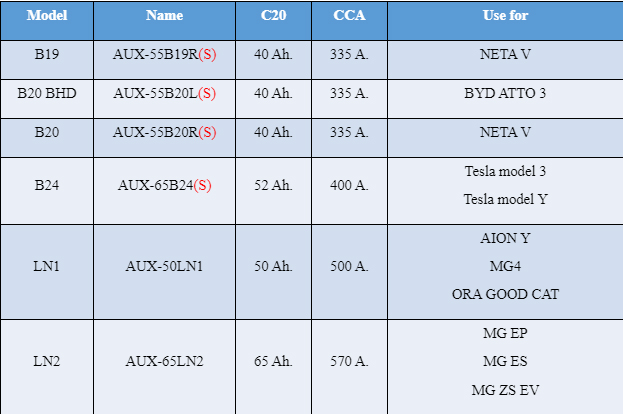Image resolution: width=623 pixels, height=414 pixels.
Task: Click the Tesla model Y text
Action: tap(505, 199)
